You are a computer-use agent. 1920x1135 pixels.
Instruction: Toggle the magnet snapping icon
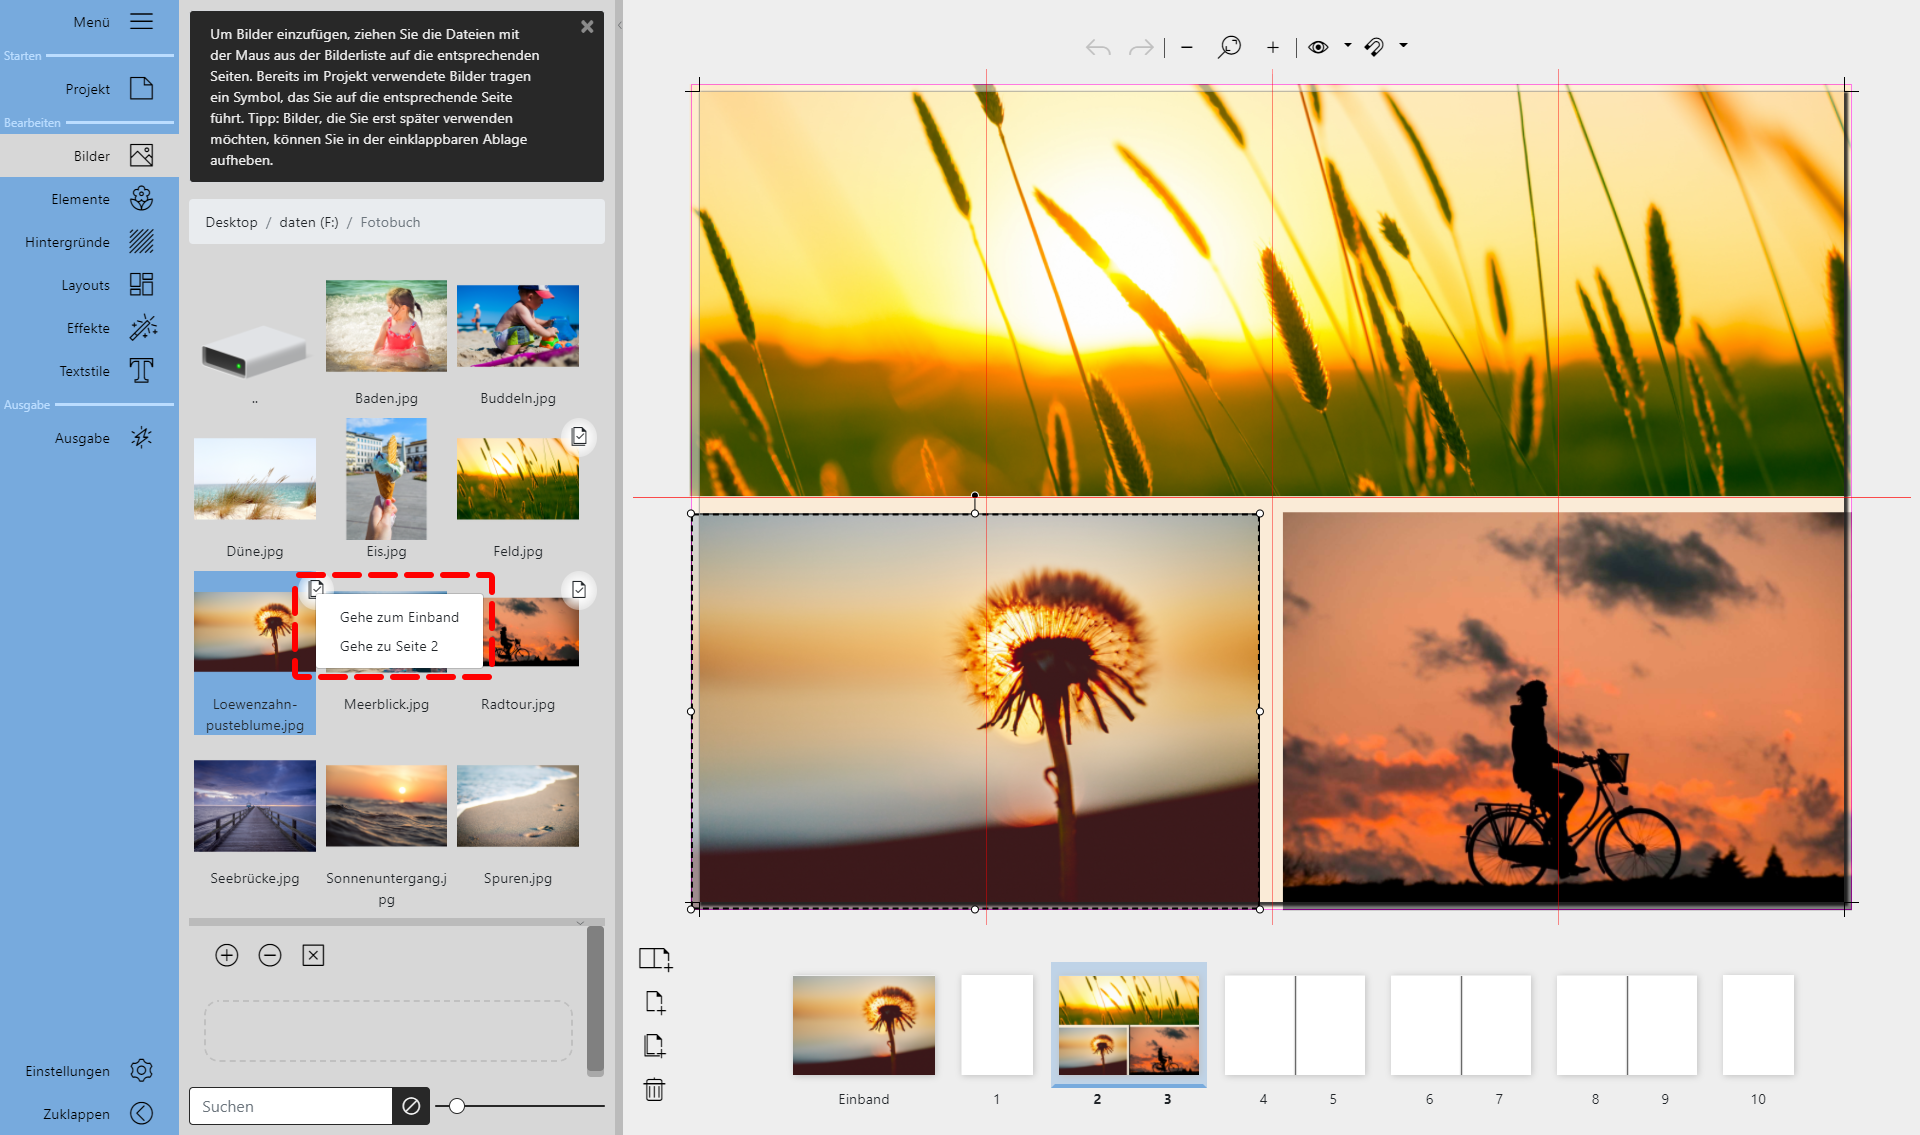click(x=1374, y=47)
